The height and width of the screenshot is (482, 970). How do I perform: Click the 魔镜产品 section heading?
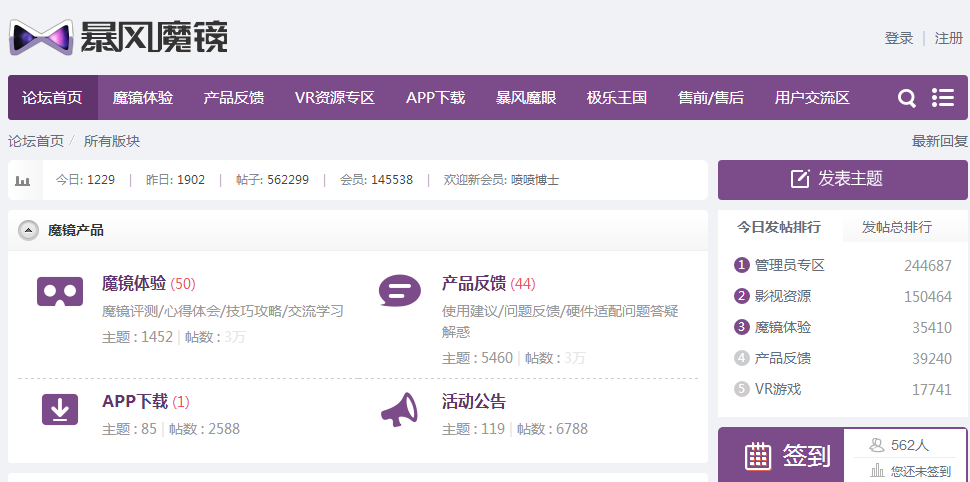(76, 231)
